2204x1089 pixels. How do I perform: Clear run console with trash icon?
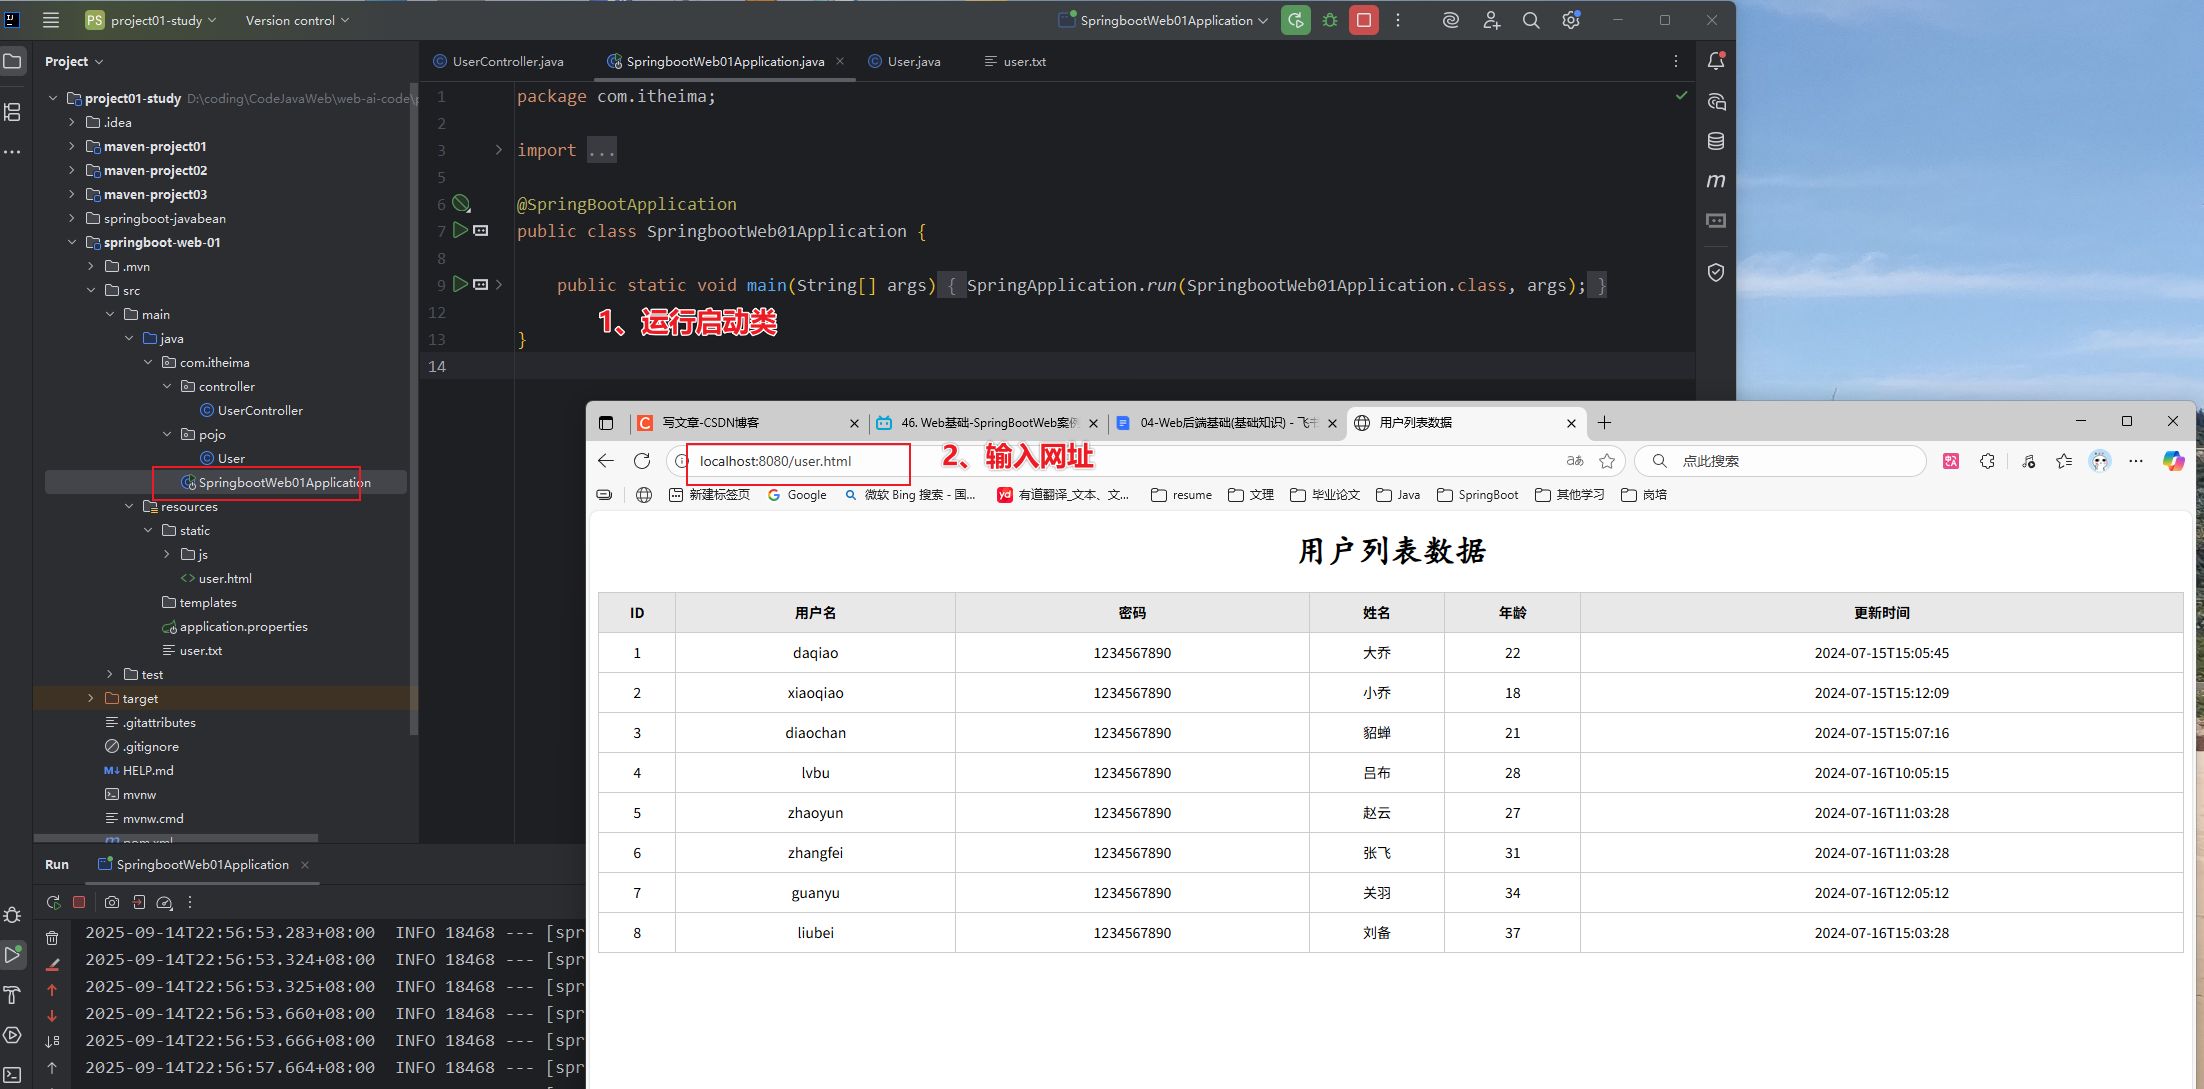point(52,938)
